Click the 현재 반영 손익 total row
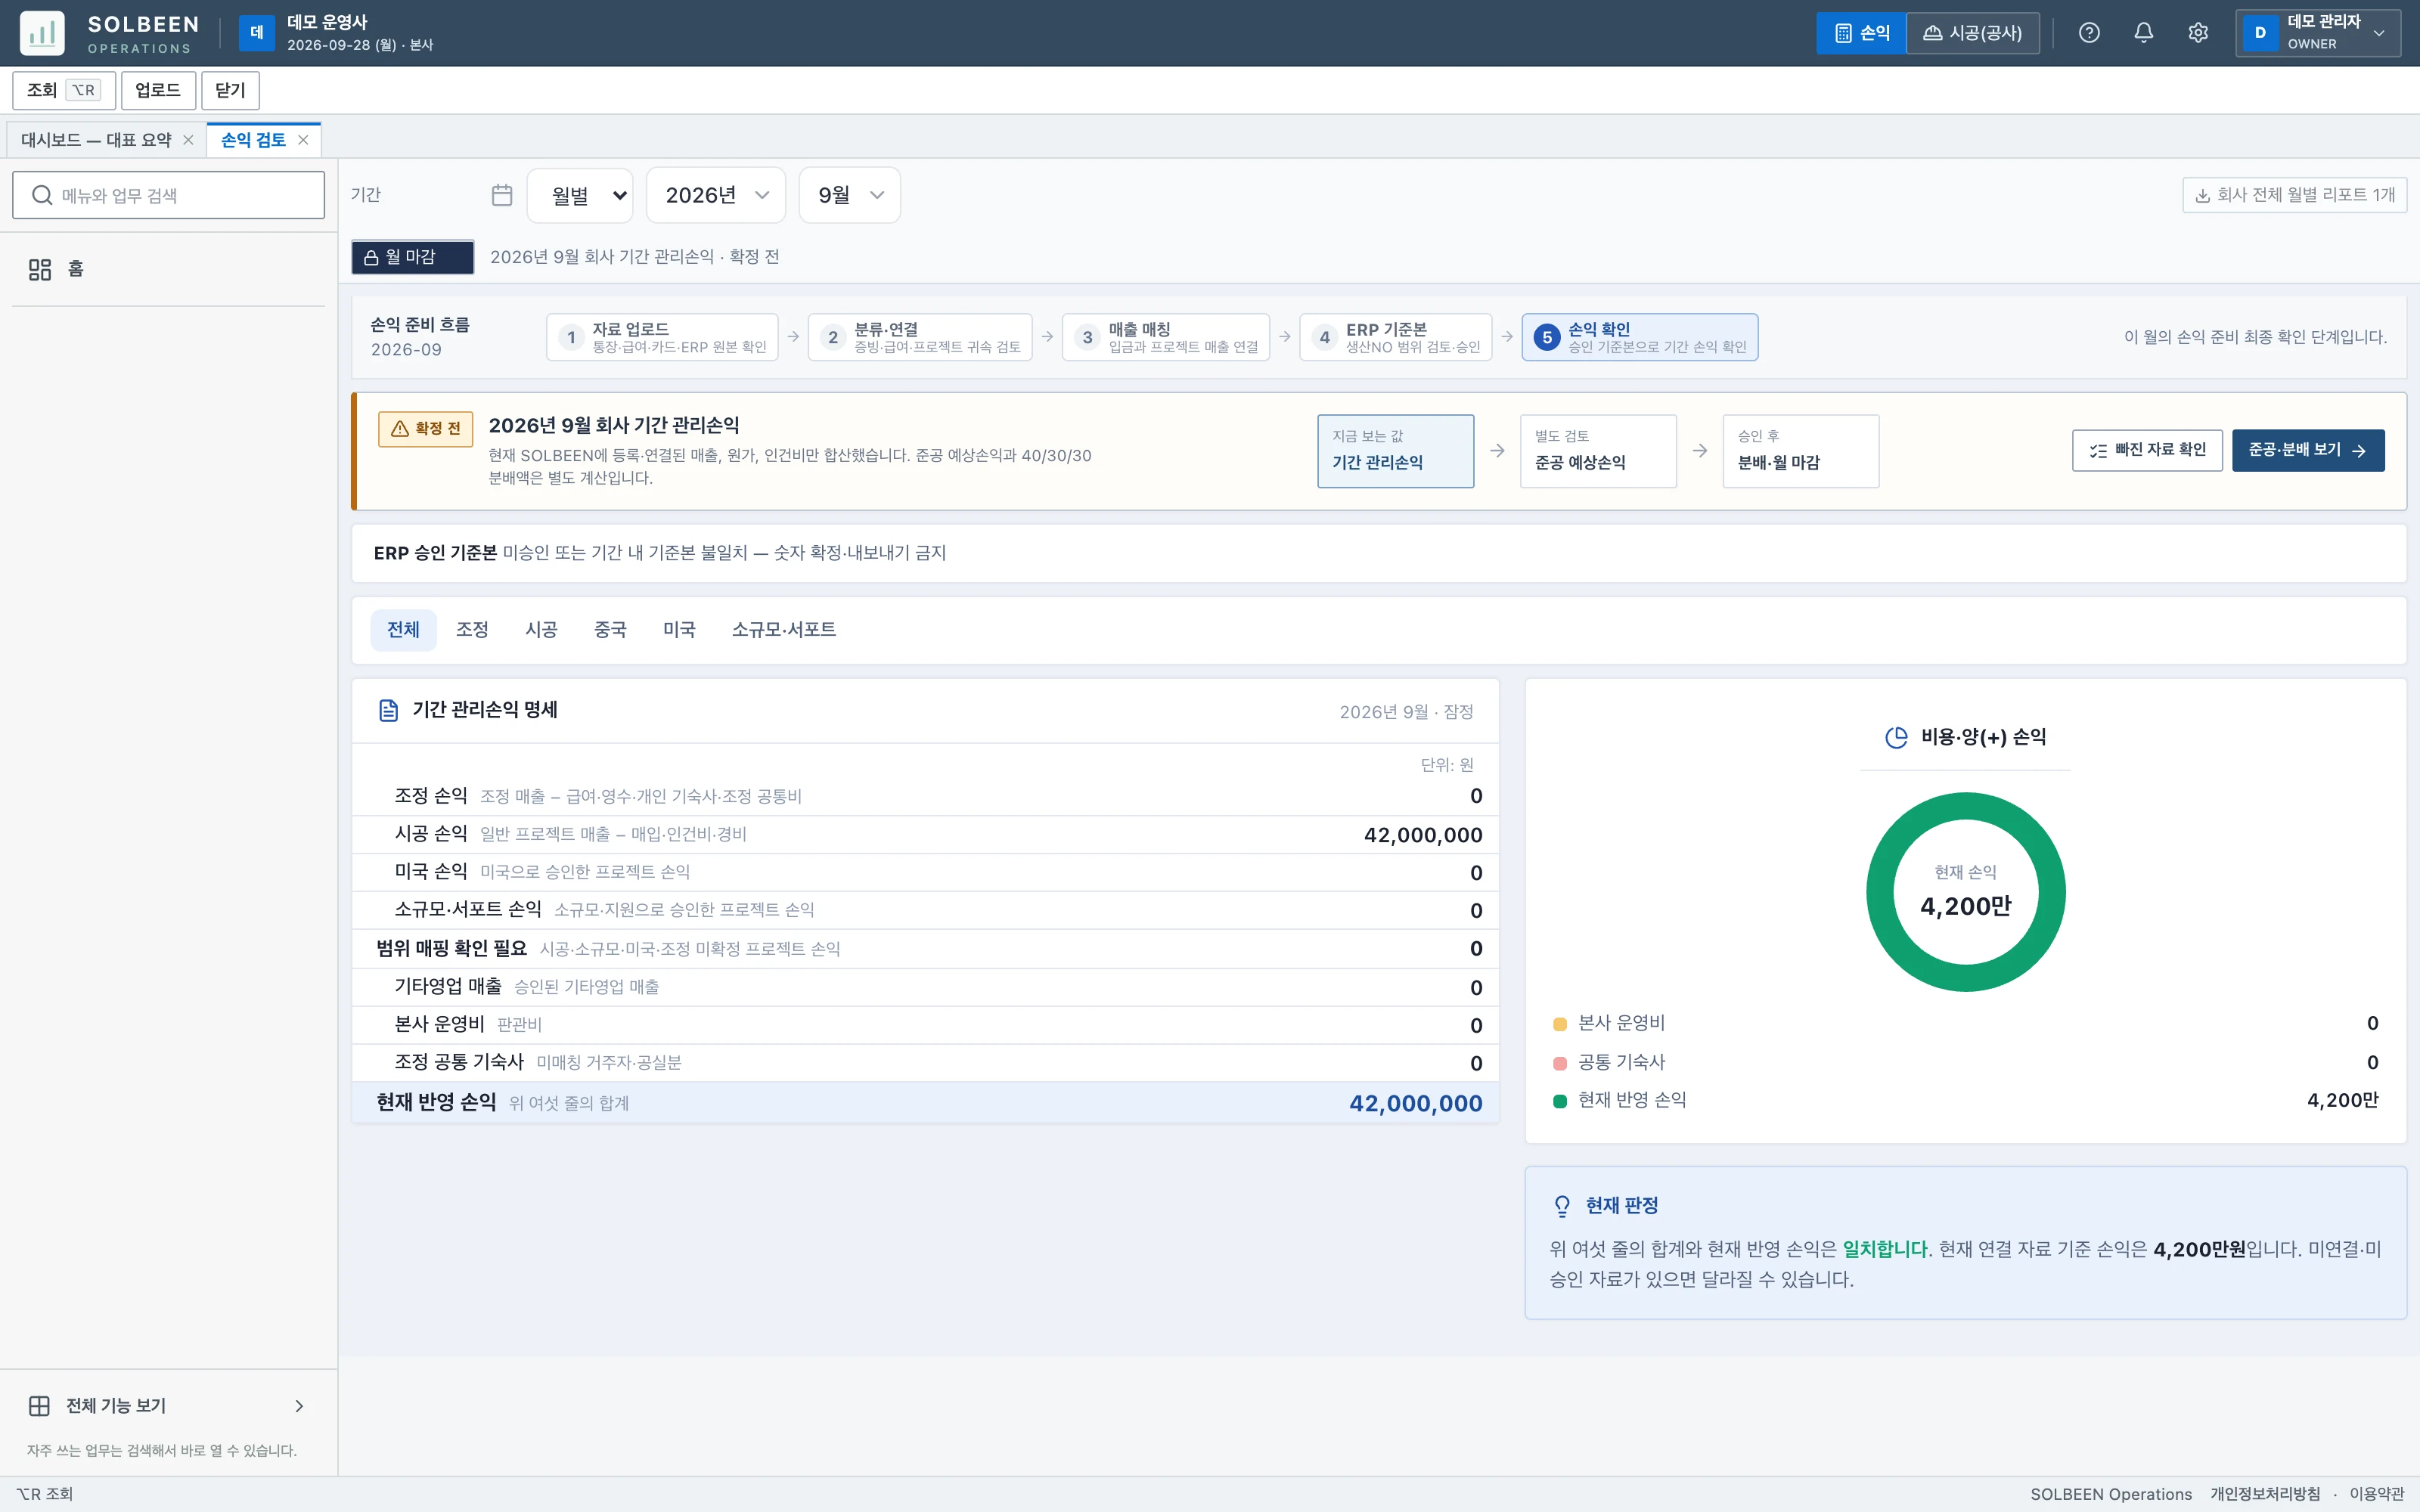Screen dimensions: 2420x1512 pyautogui.click(x=925, y=1103)
